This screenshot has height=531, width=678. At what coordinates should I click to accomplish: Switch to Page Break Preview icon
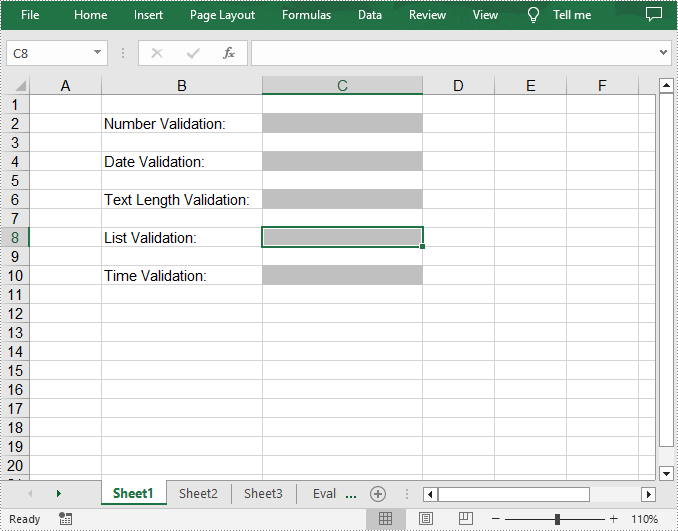(465, 518)
